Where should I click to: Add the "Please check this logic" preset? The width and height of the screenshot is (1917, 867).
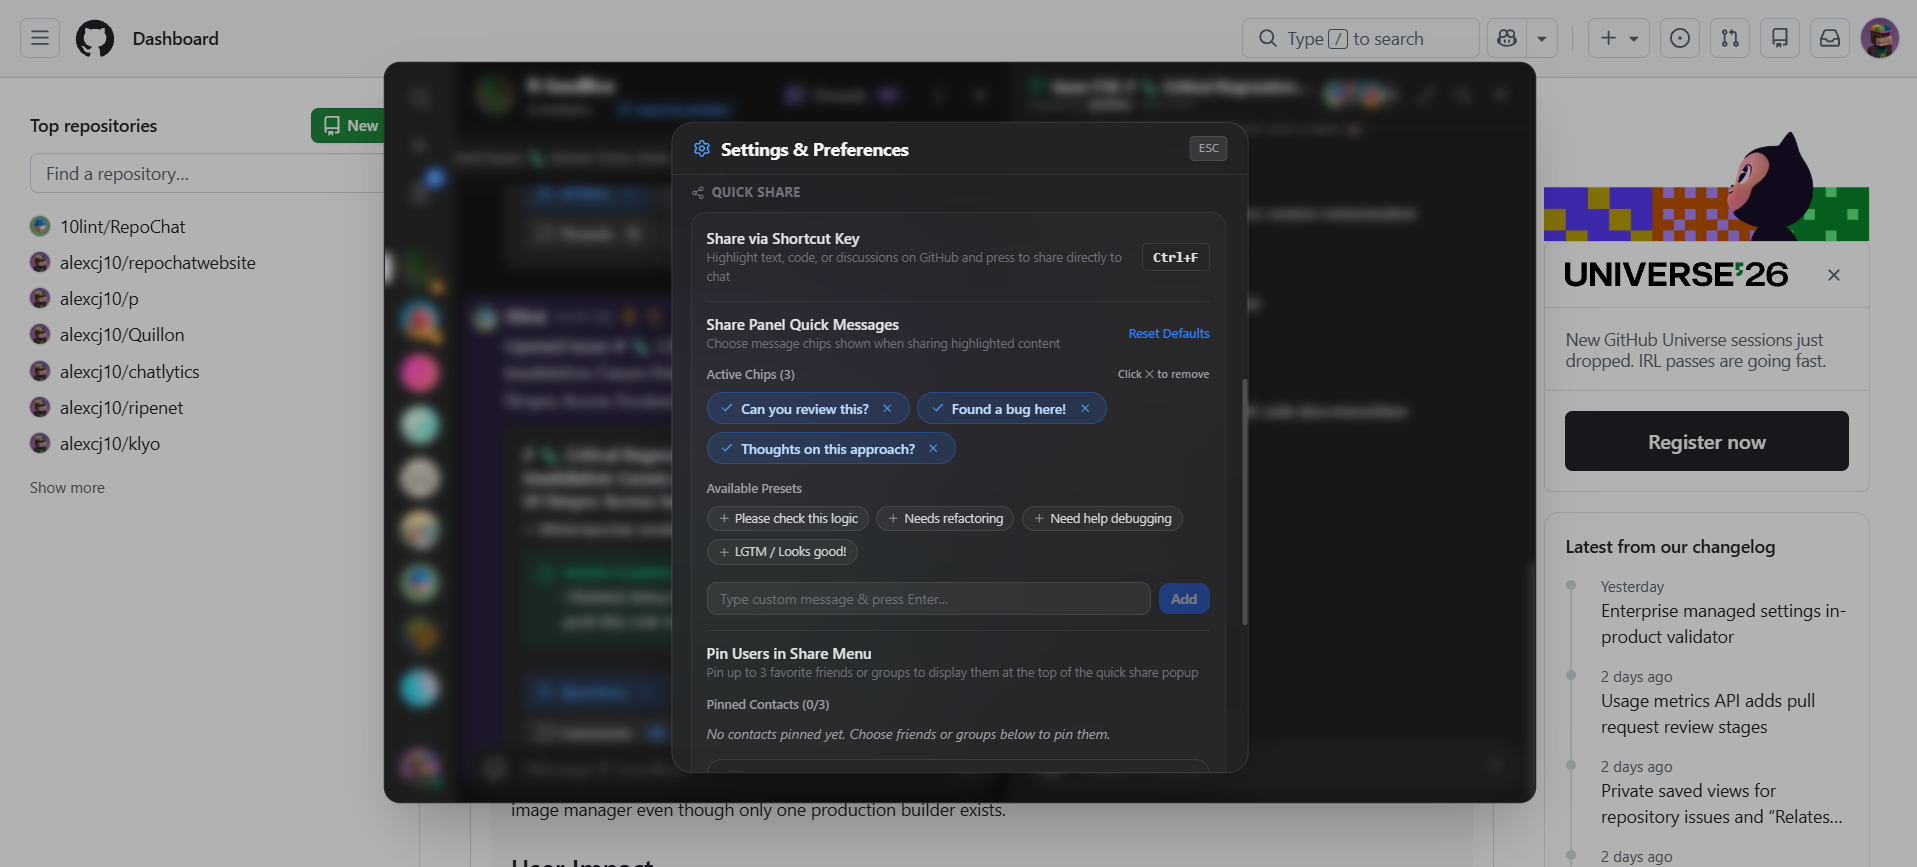tap(788, 518)
